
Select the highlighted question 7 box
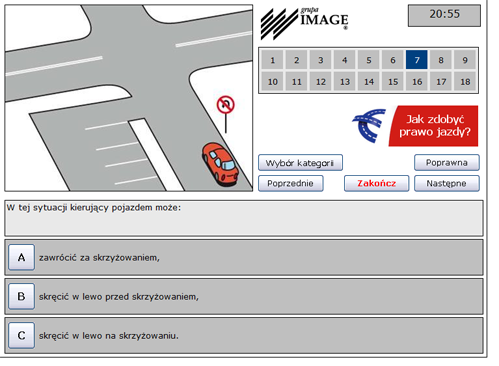[417, 60]
